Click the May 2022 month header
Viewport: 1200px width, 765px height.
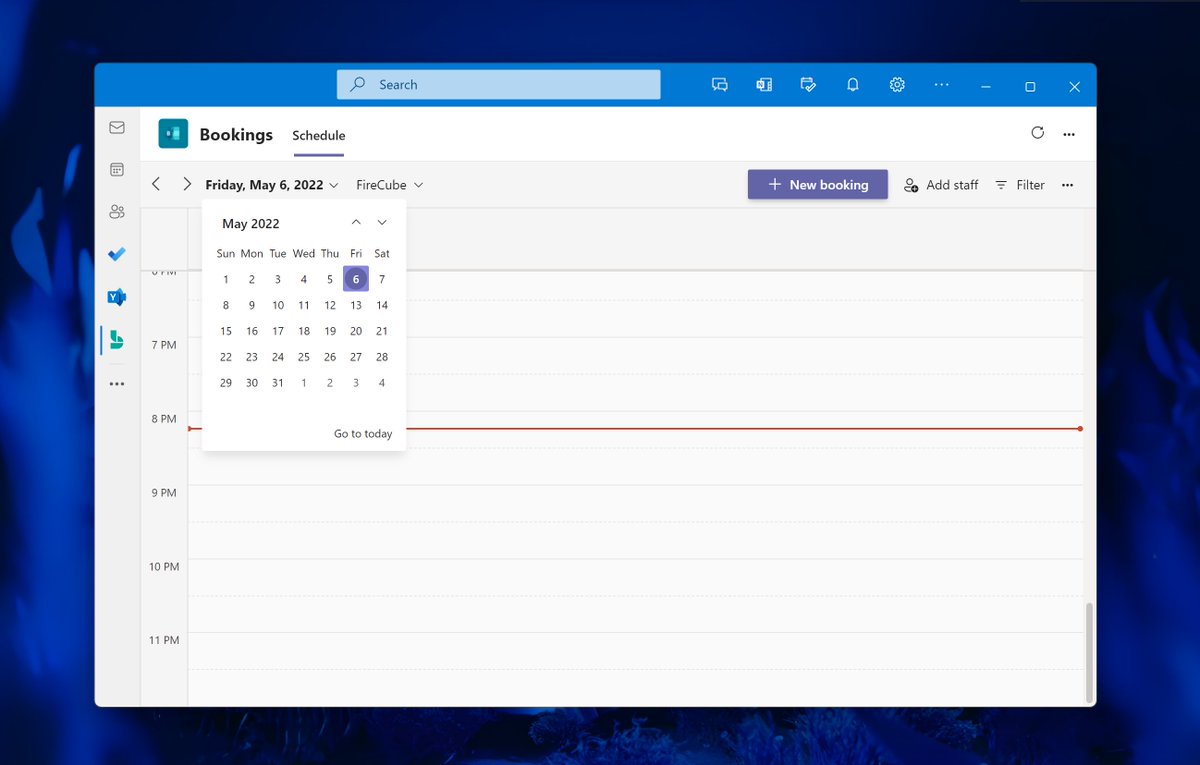[x=251, y=224]
